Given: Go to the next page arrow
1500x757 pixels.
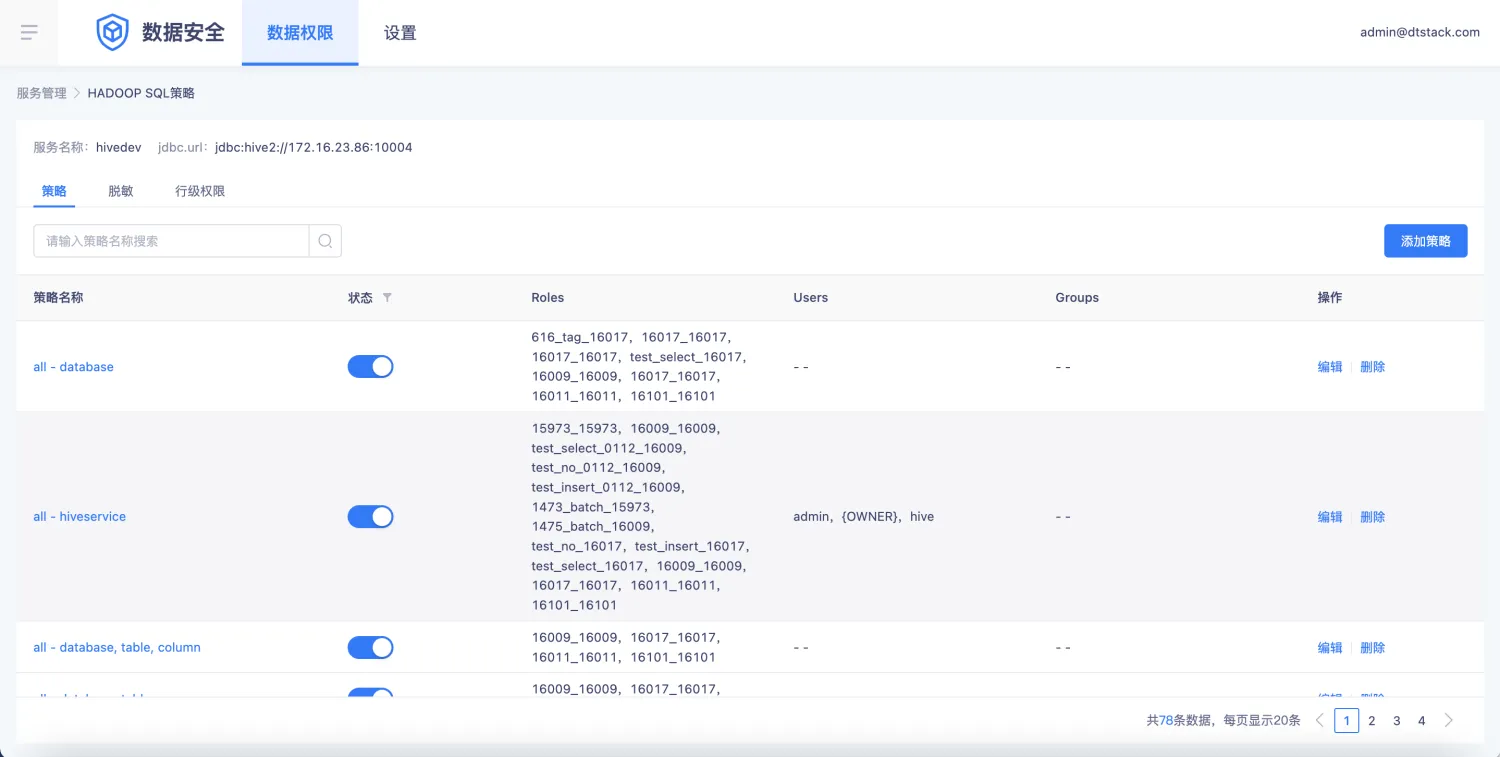Looking at the screenshot, I should [x=1449, y=720].
